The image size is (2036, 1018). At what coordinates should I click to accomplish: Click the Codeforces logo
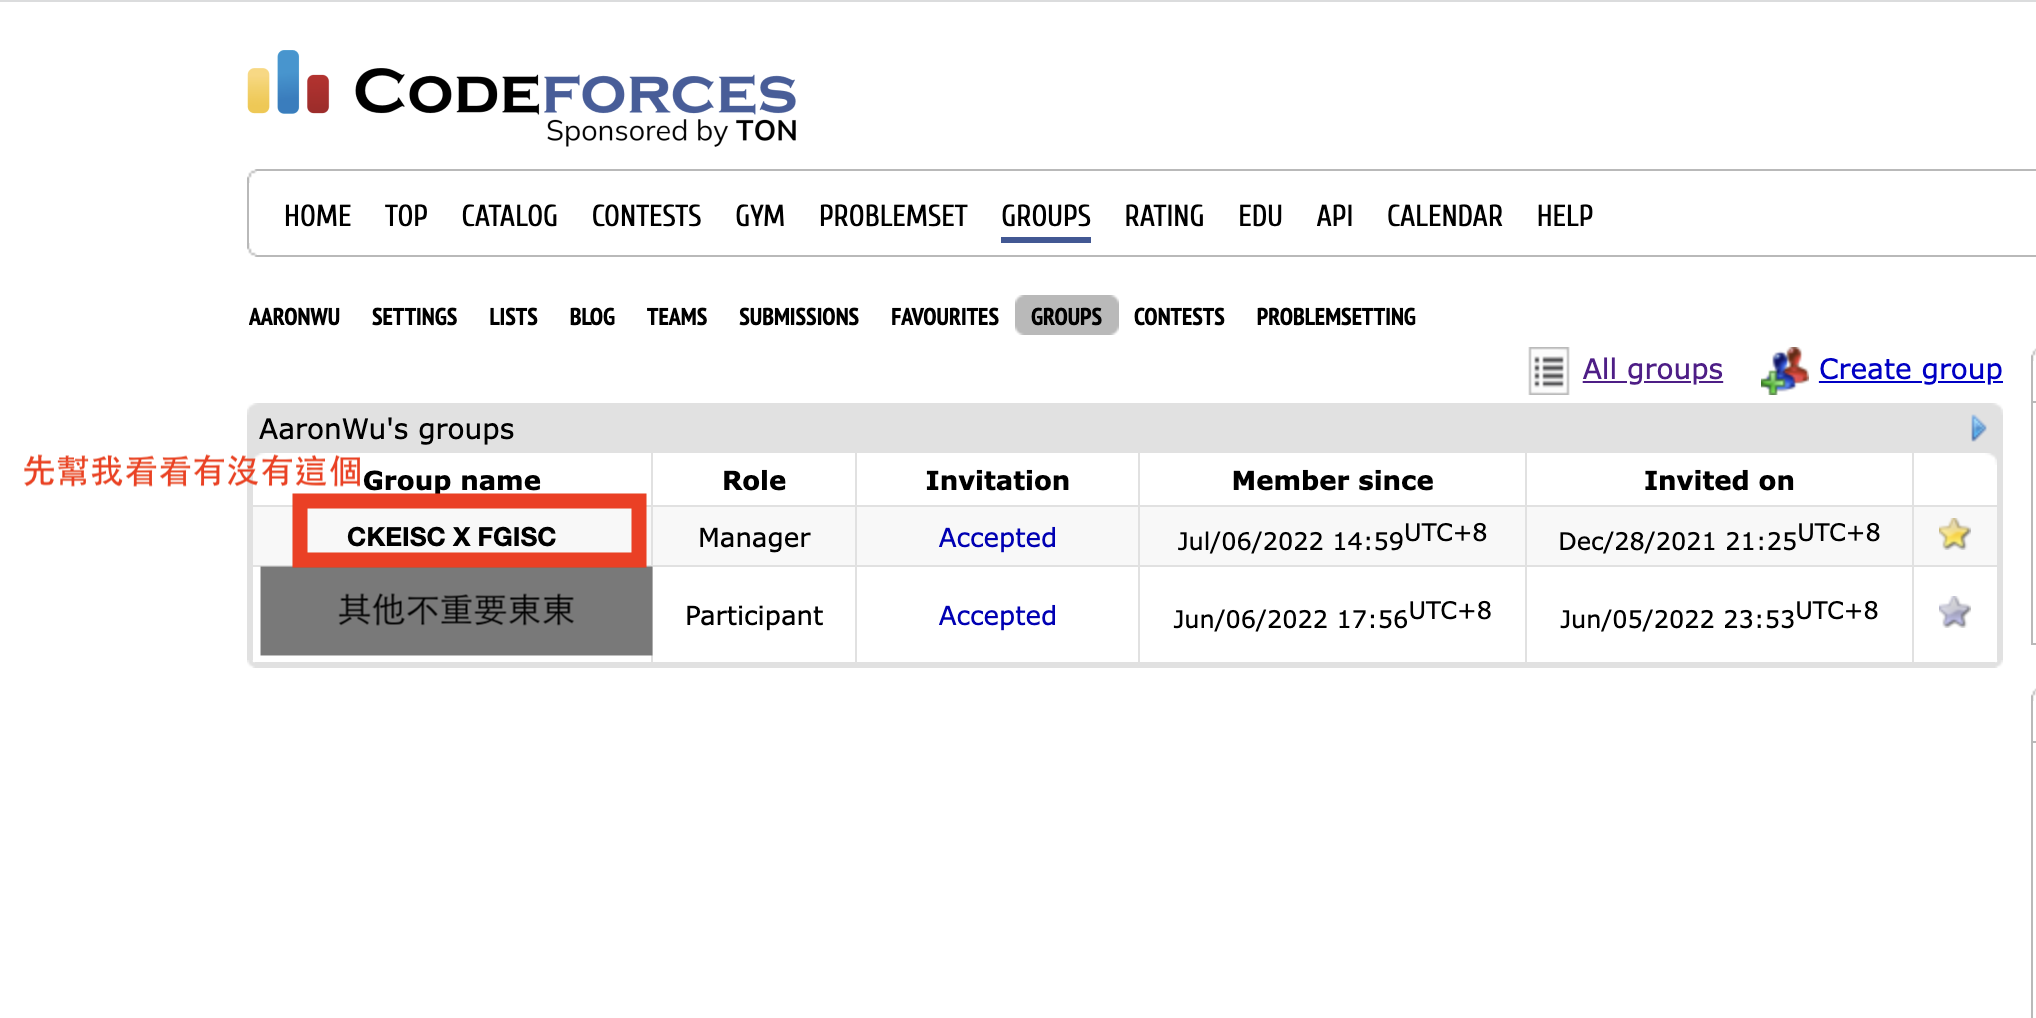522,97
